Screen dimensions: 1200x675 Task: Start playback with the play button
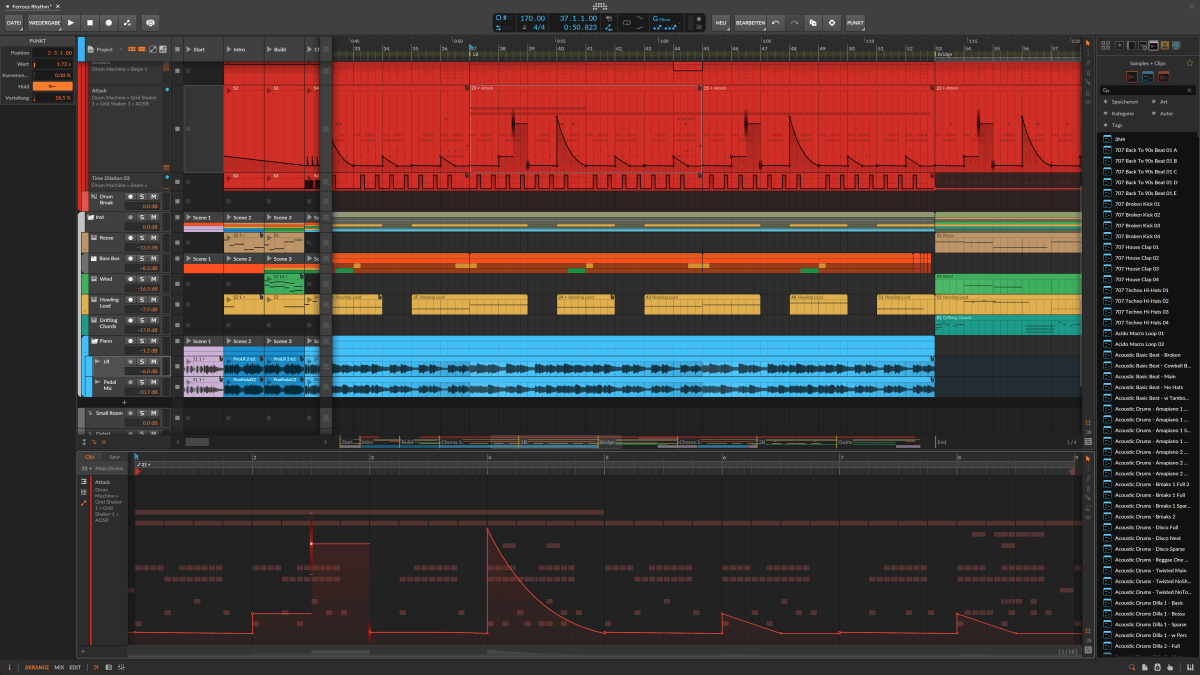[x=71, y=22]
